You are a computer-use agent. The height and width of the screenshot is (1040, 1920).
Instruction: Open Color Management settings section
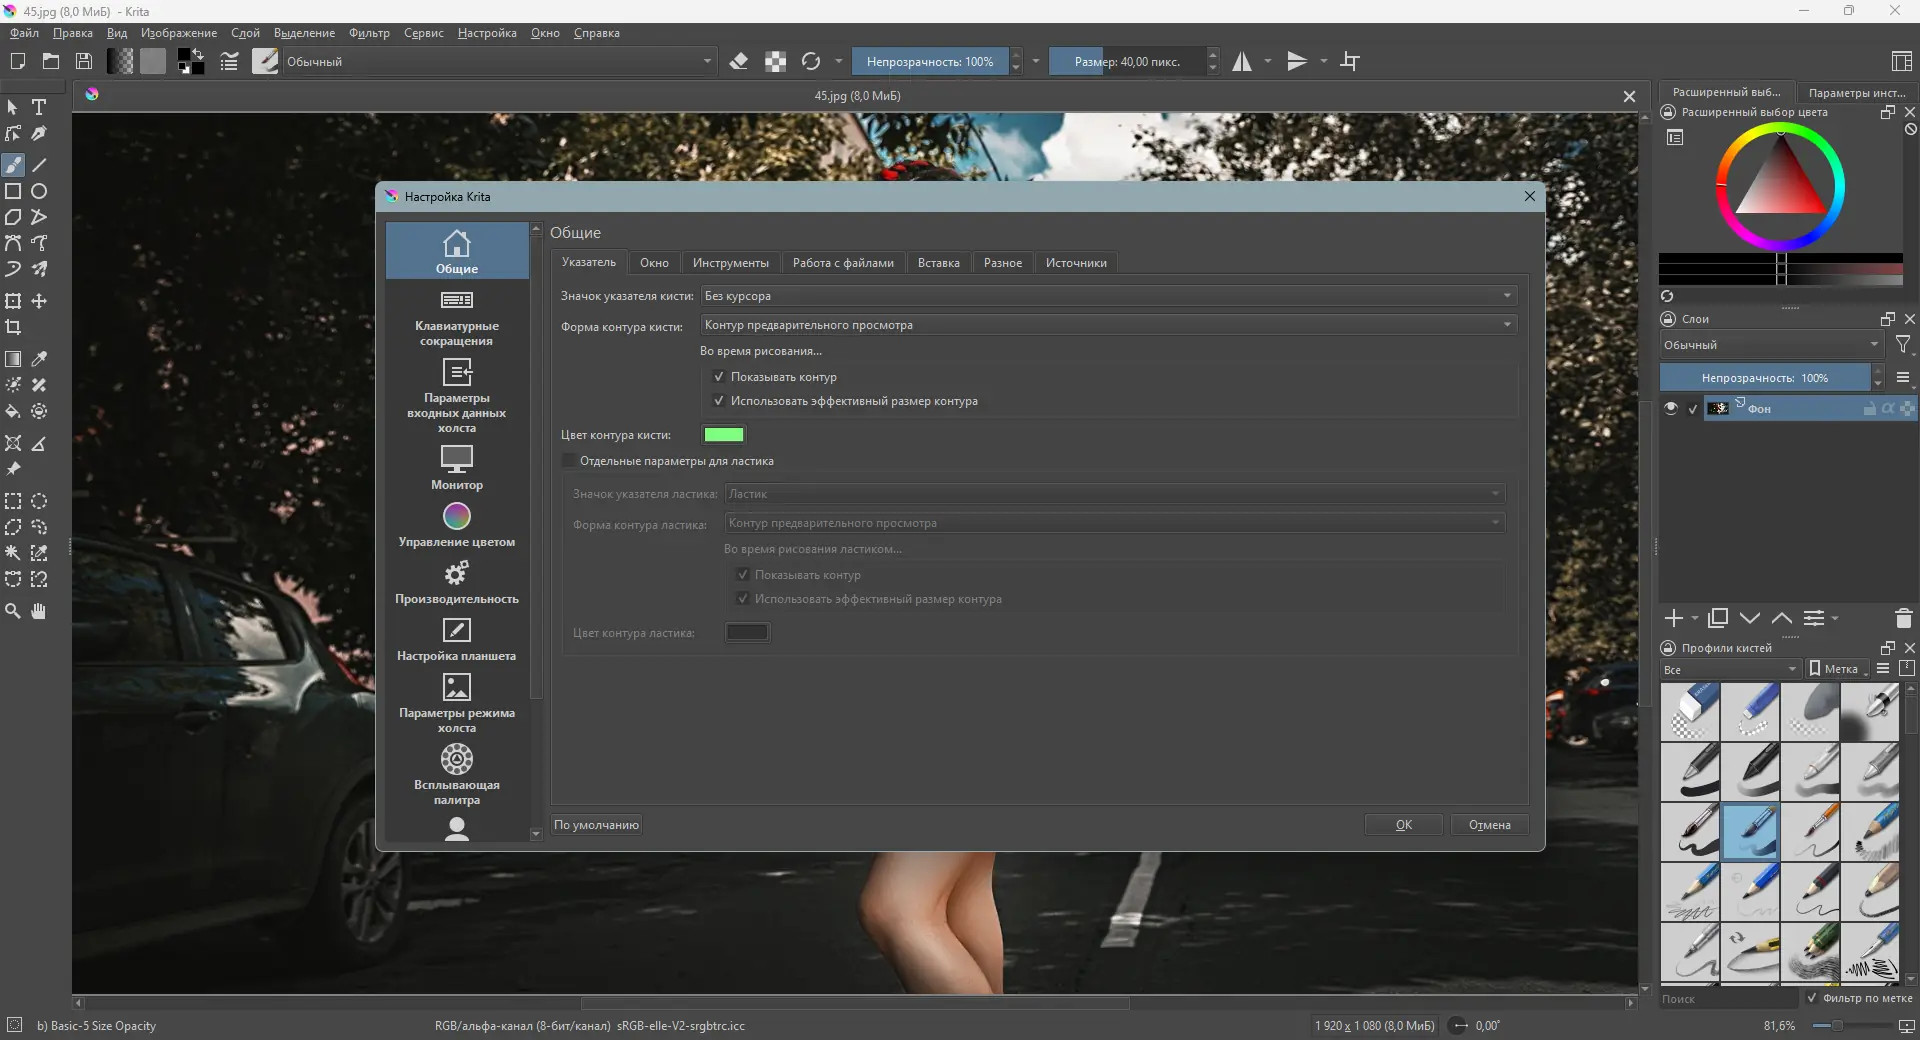457,525
